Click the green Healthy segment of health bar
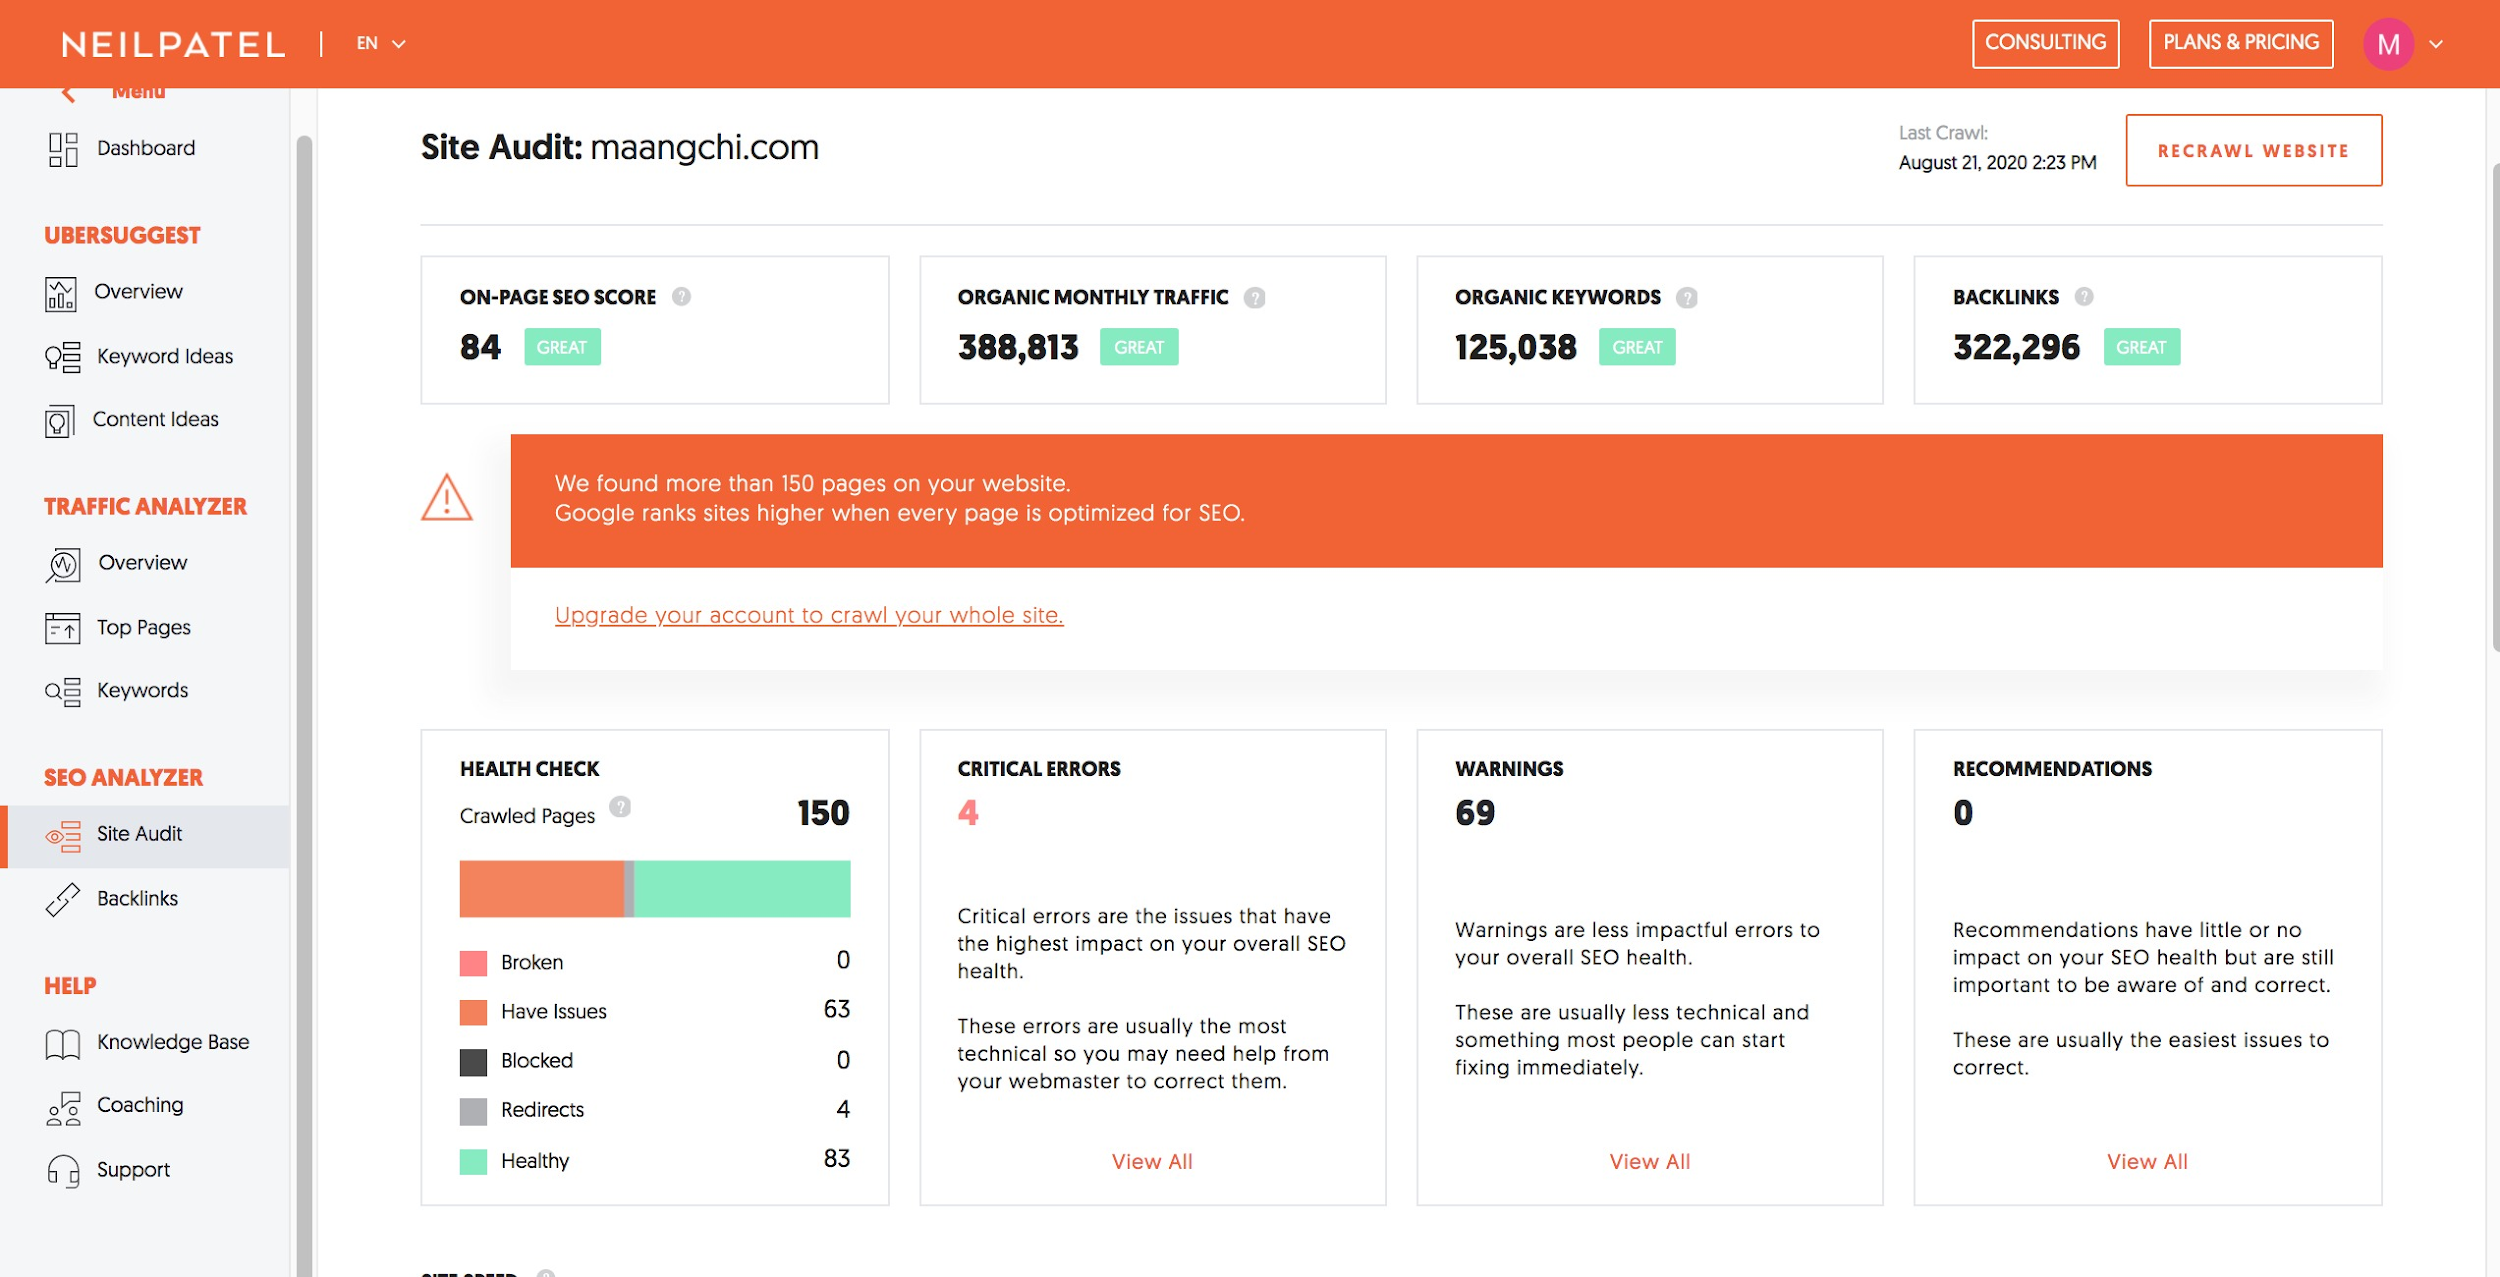2500x1277 pixels. click(742, 889)
